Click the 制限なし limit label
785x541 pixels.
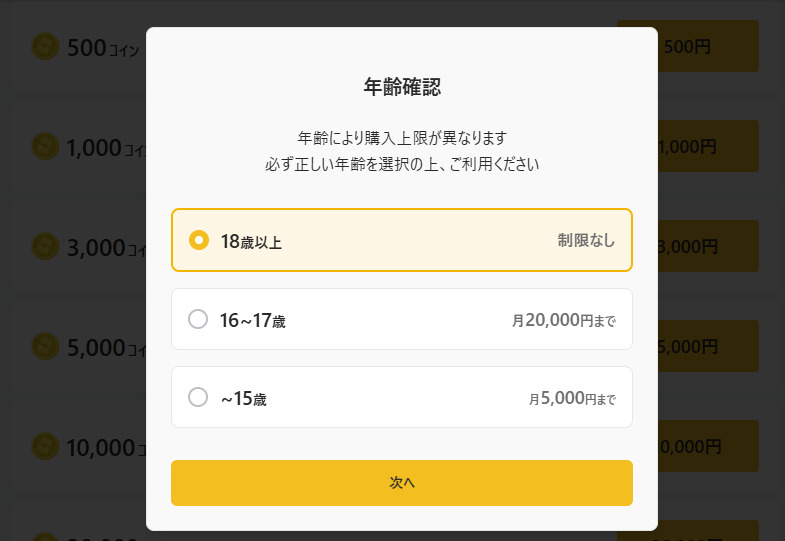coord(586,240)
